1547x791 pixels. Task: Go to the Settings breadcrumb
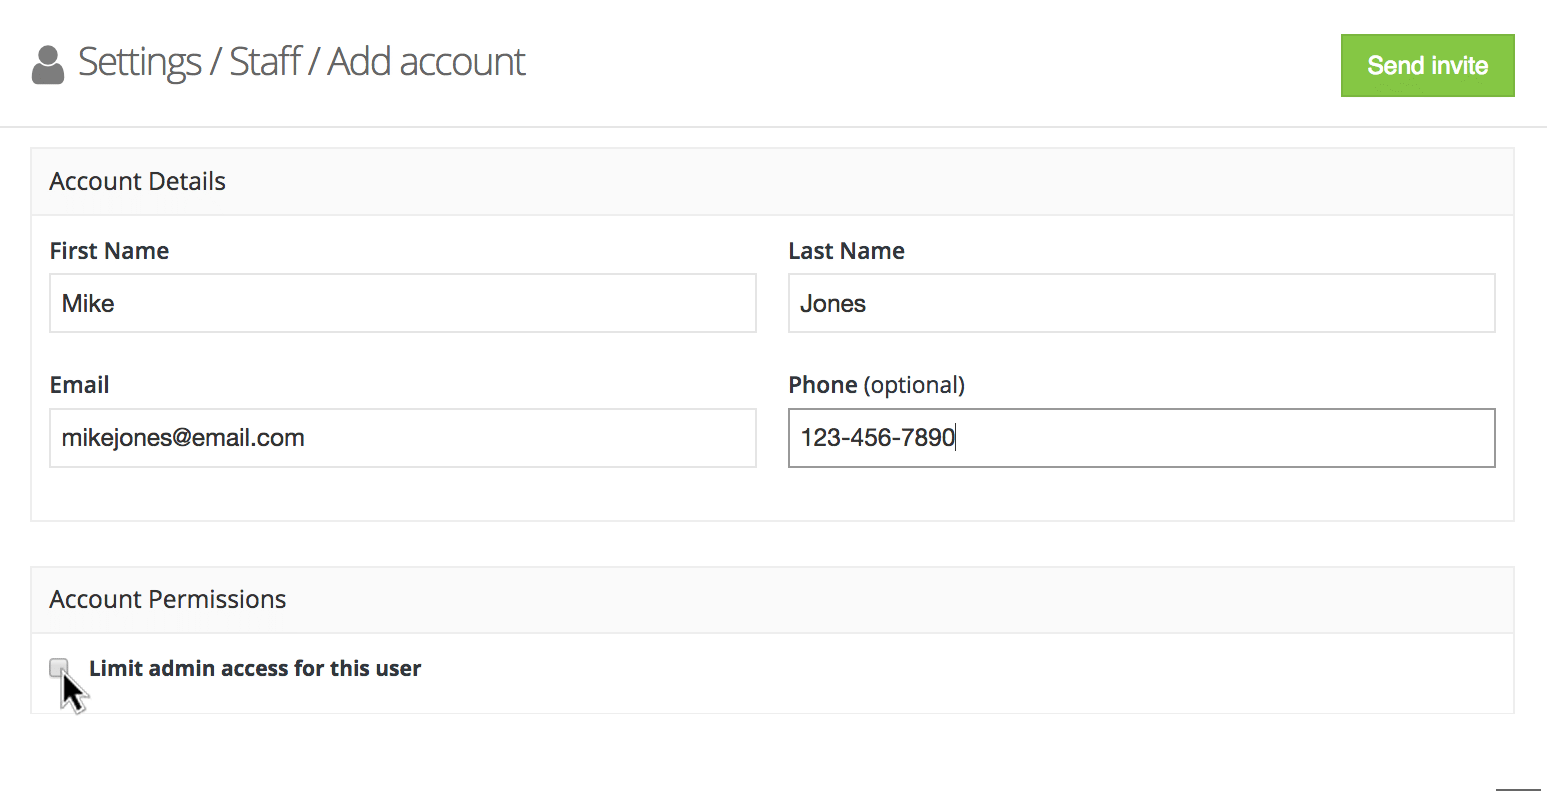pyautogui.click(x=139, y=62)
